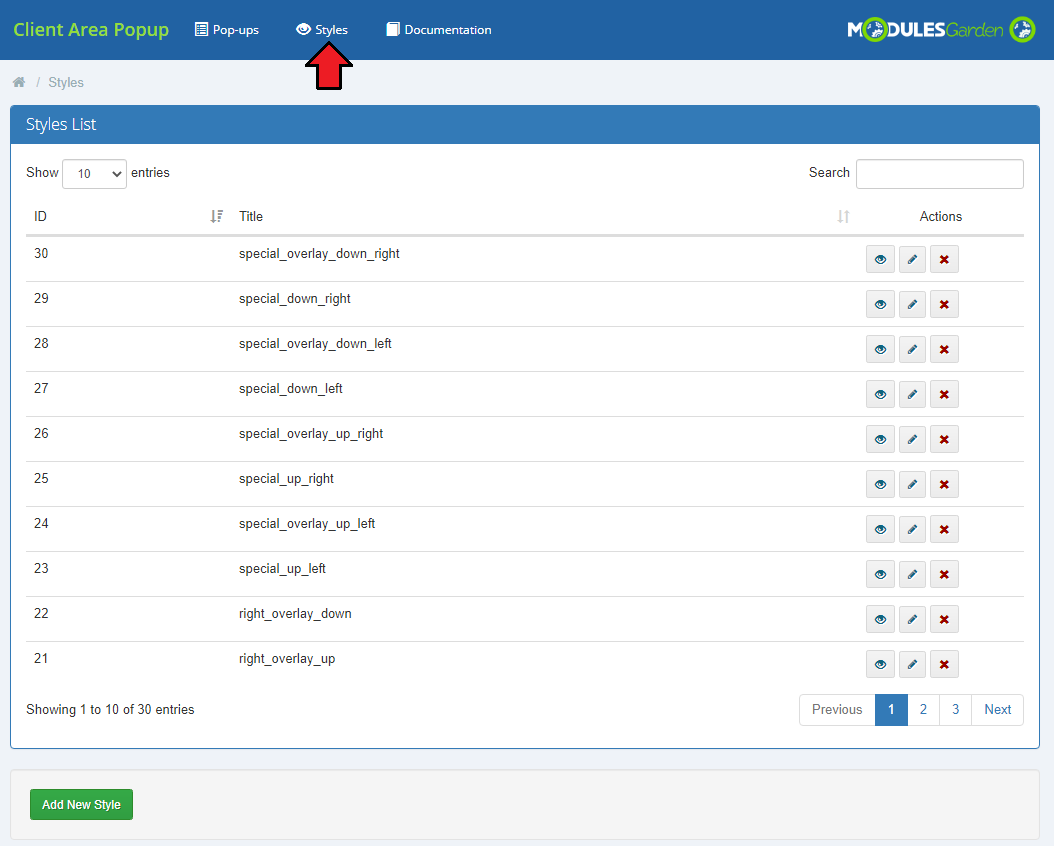The image size is (1054, 846).
Task: Delete the right_overlay_up style
Action: (944, 665)
